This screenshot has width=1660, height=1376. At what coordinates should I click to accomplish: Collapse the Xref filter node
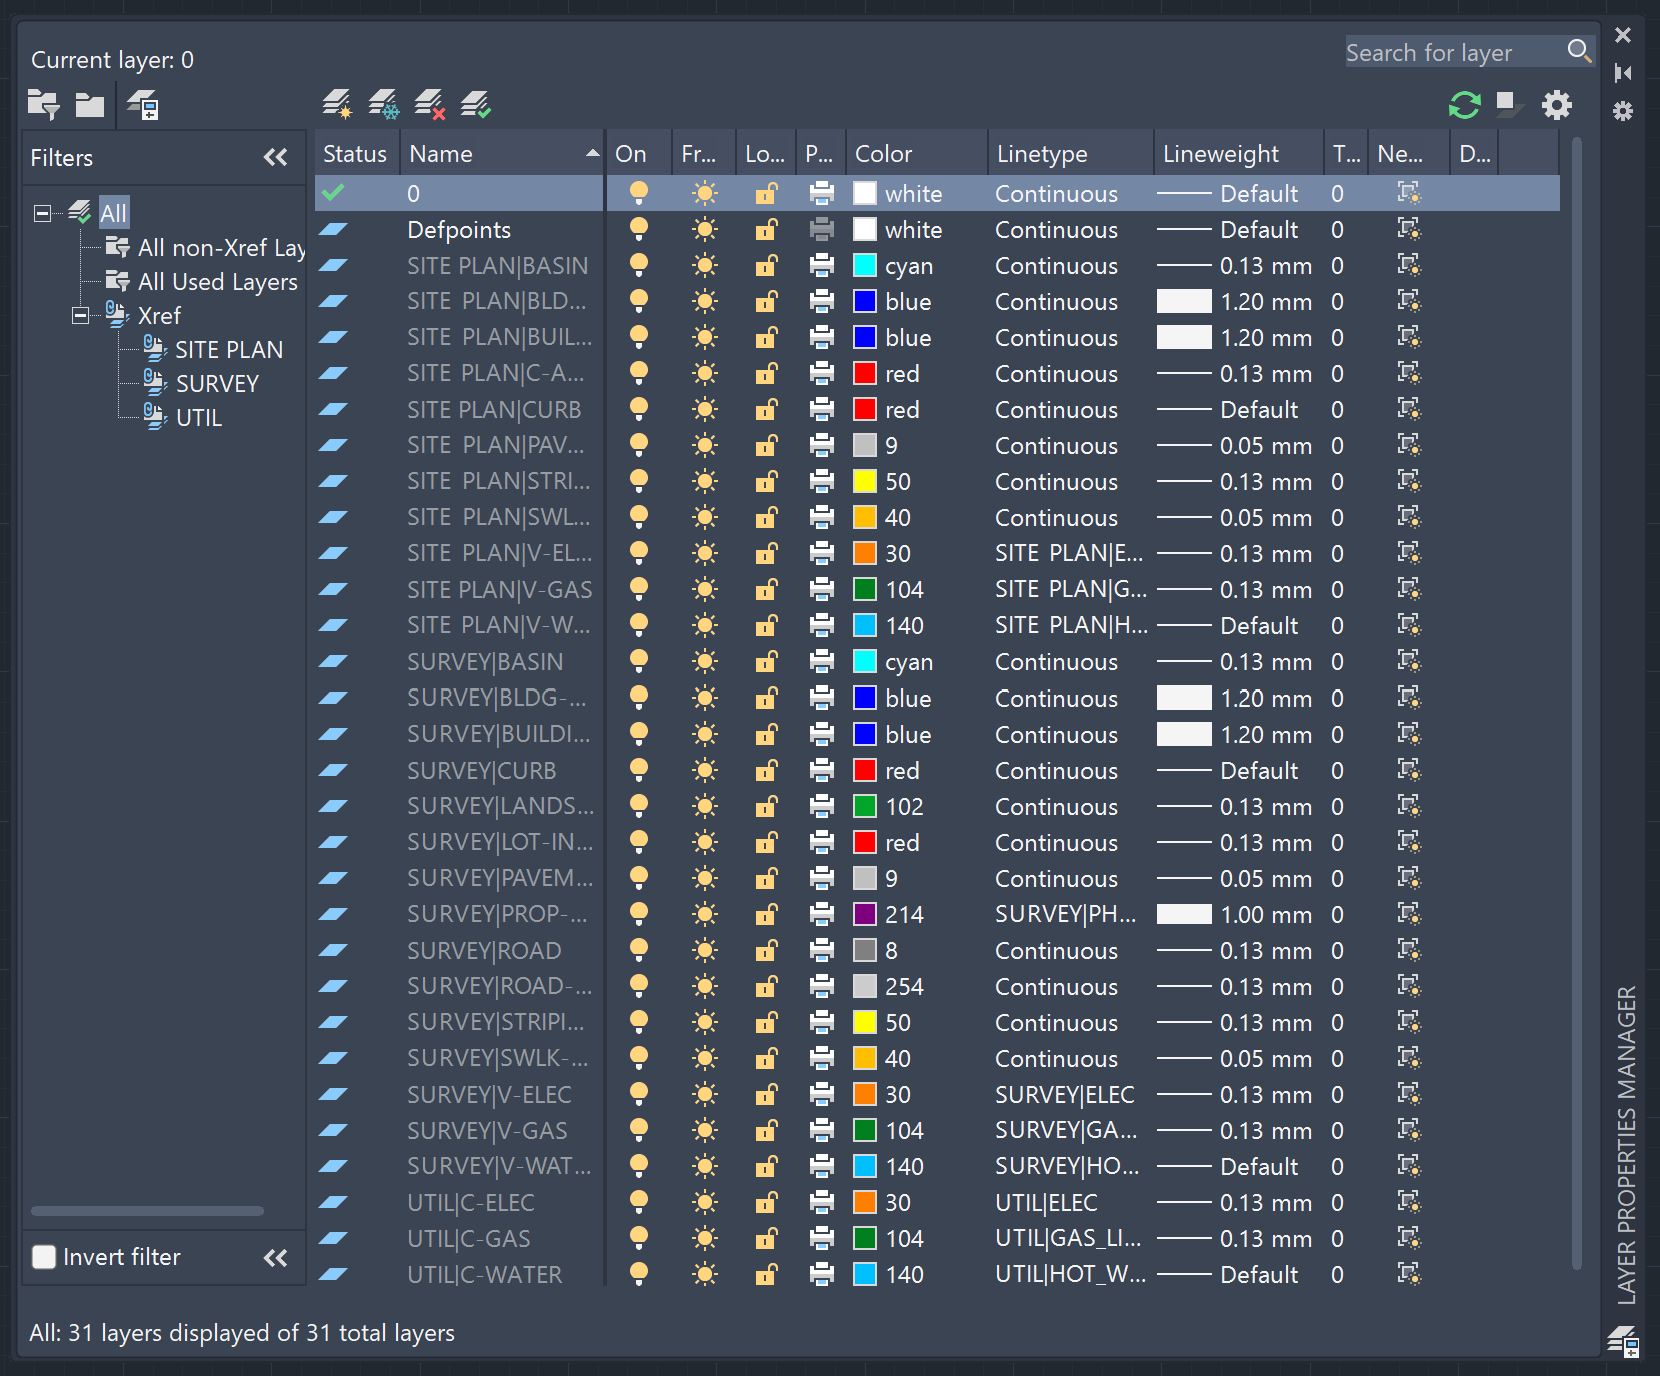pyautogui.click(x=80, y=315)
